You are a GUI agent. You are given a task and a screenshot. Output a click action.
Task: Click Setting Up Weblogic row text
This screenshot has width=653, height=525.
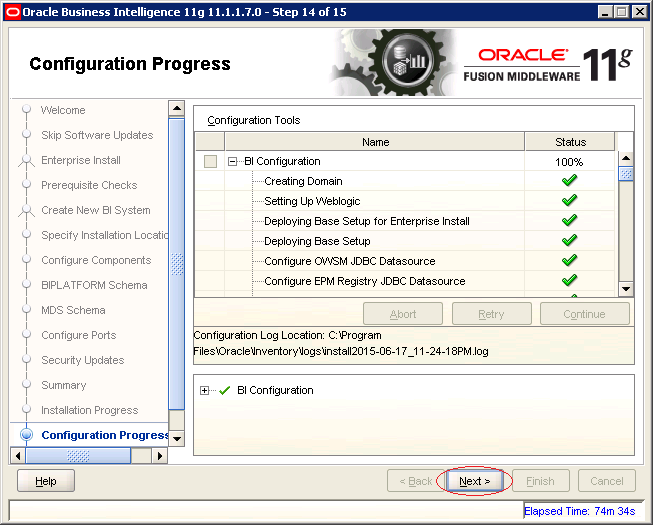coord(312,201)
